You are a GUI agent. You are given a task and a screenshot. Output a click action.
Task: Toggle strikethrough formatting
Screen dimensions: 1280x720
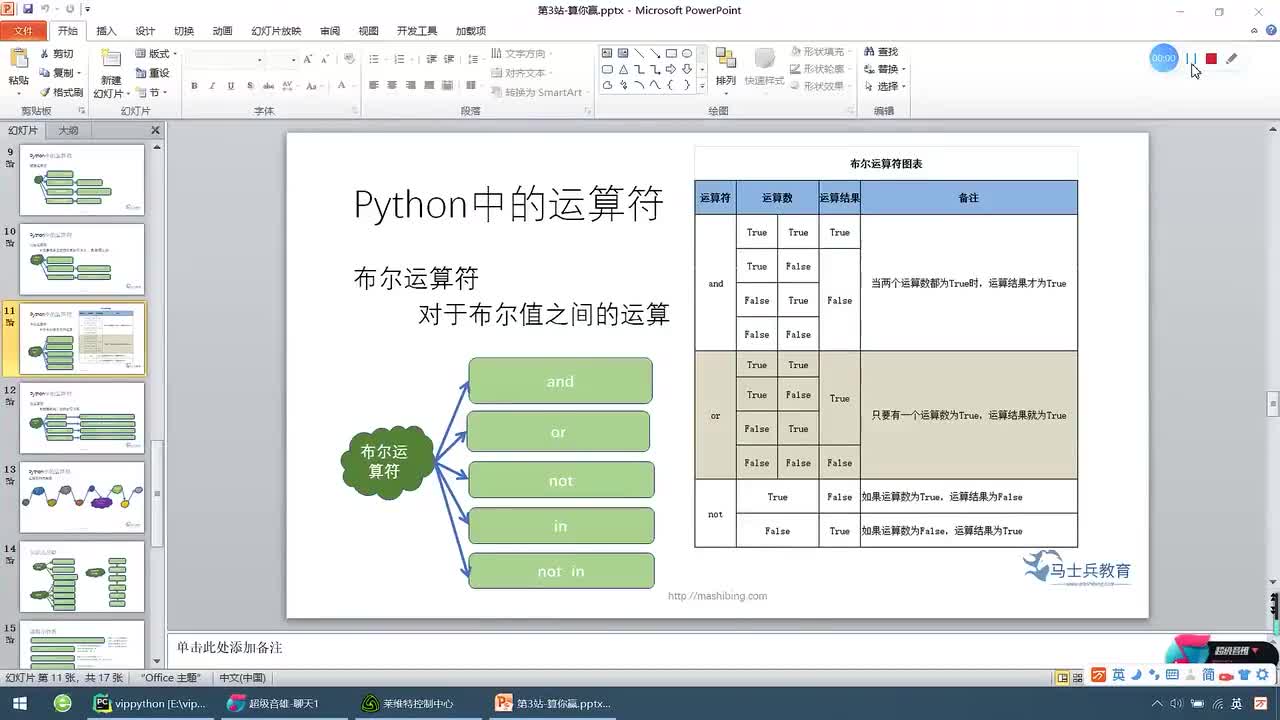(269, 86)
